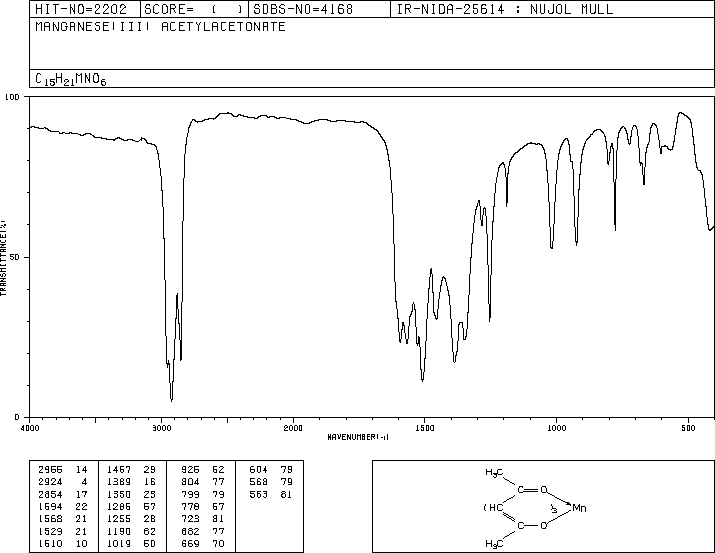Click the HC label in structure diagram
This screenshot has width=715, height=553.
click(x=496, y=507)
